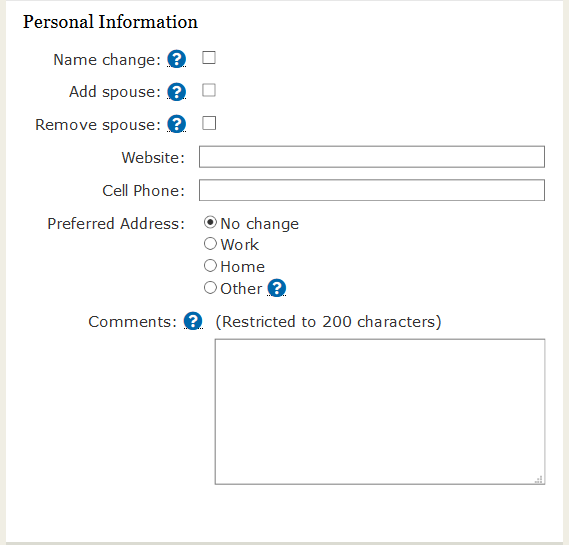Click the Restricted to 200 characters note

[x=328, y=322]
